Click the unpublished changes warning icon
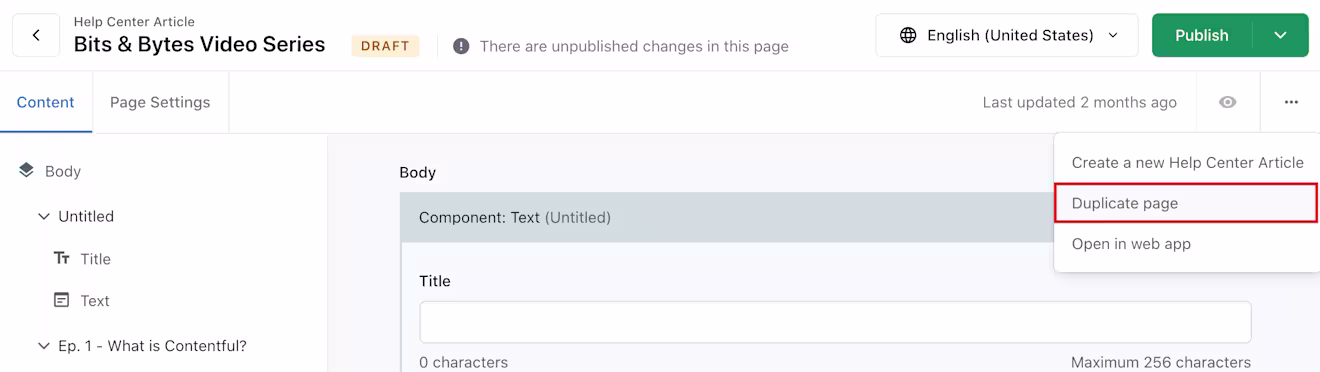Screen dimensions: 1320x372 461,46
